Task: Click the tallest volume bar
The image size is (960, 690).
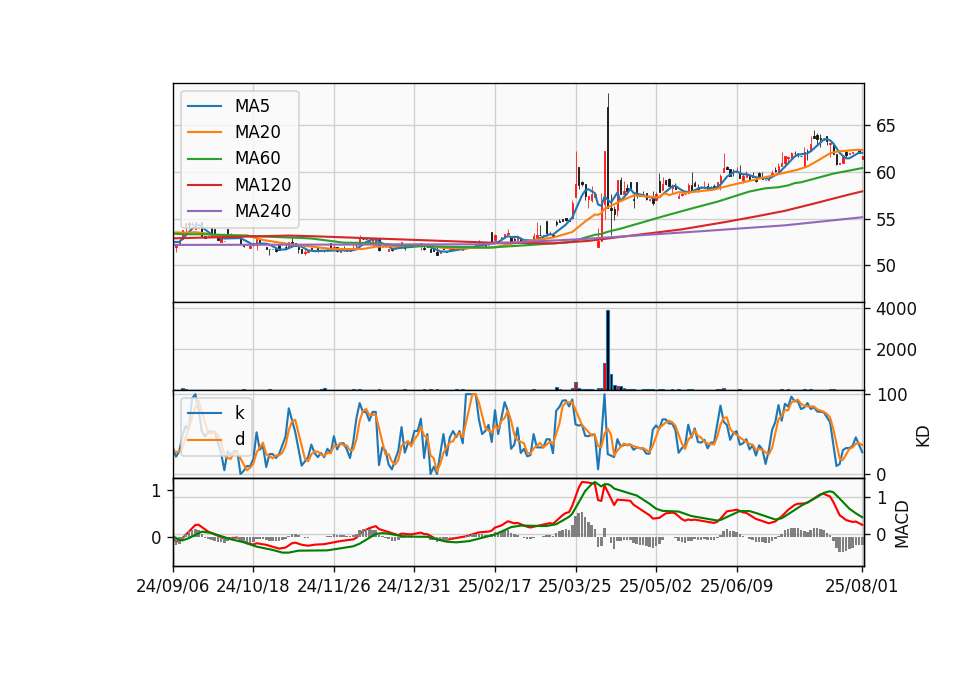Action: (x=608, y=350)
